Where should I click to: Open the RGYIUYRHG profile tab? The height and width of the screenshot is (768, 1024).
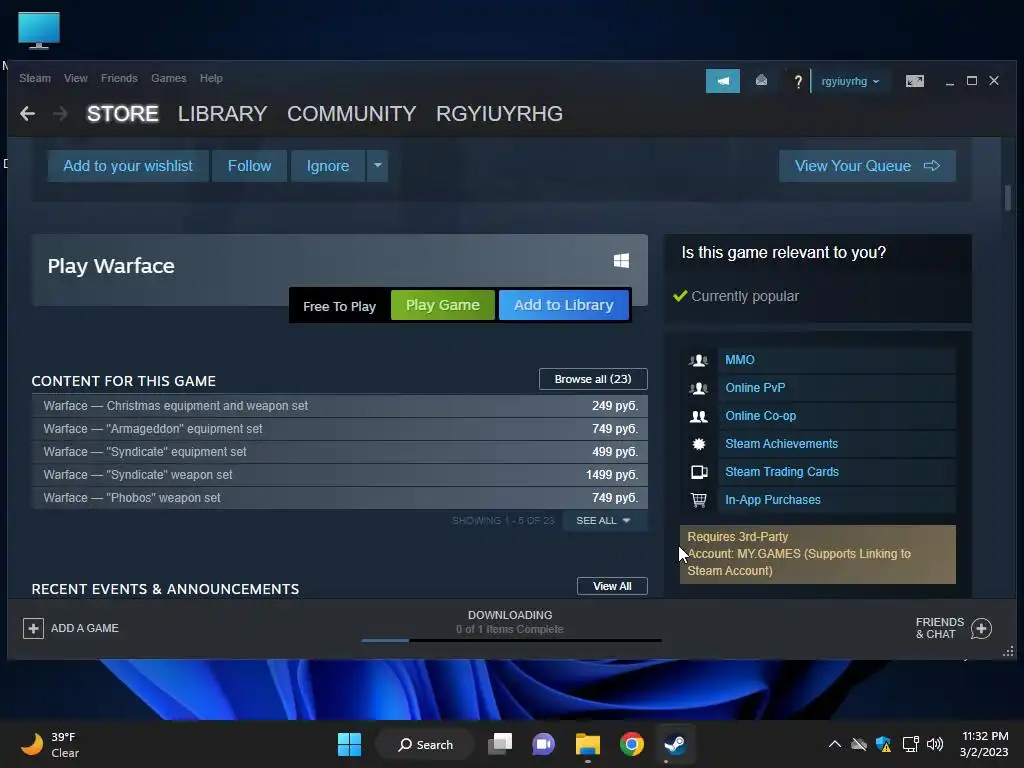pyautogui.click(x=500, y=114)
